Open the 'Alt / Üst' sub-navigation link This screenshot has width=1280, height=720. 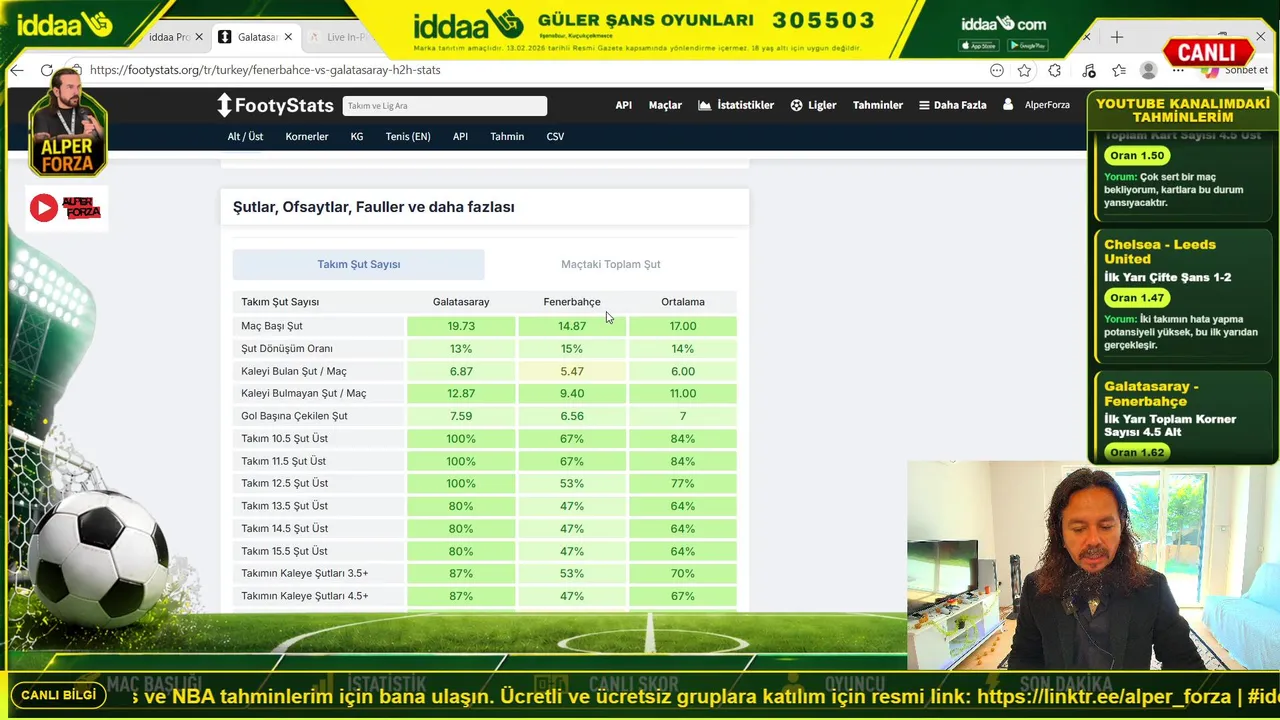coord(245,136)
